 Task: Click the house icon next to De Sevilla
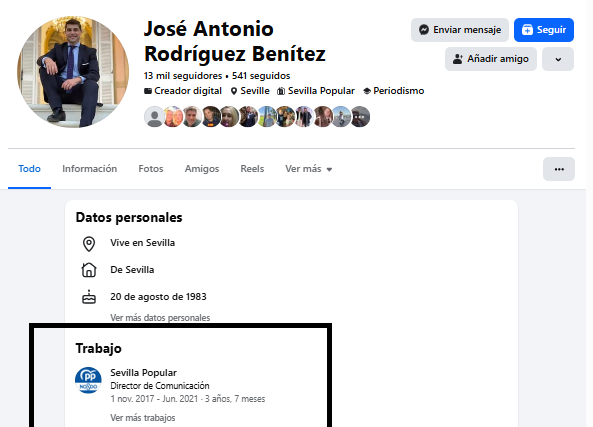tap(89, 270)
